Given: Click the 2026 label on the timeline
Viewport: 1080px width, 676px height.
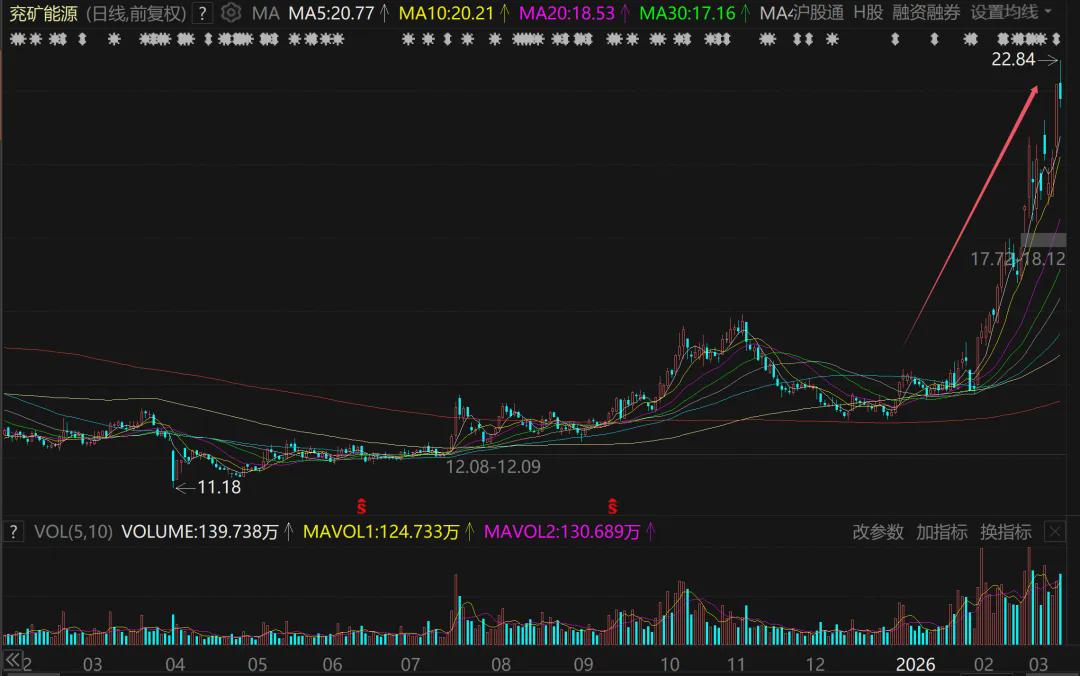Looking at the screenshot, I should coord(915,665).
